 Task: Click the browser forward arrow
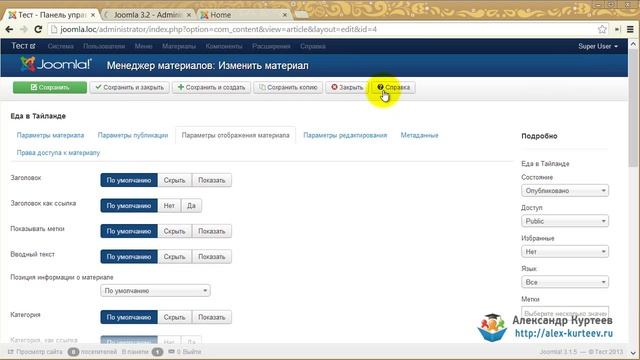click(x=24, y=29)
